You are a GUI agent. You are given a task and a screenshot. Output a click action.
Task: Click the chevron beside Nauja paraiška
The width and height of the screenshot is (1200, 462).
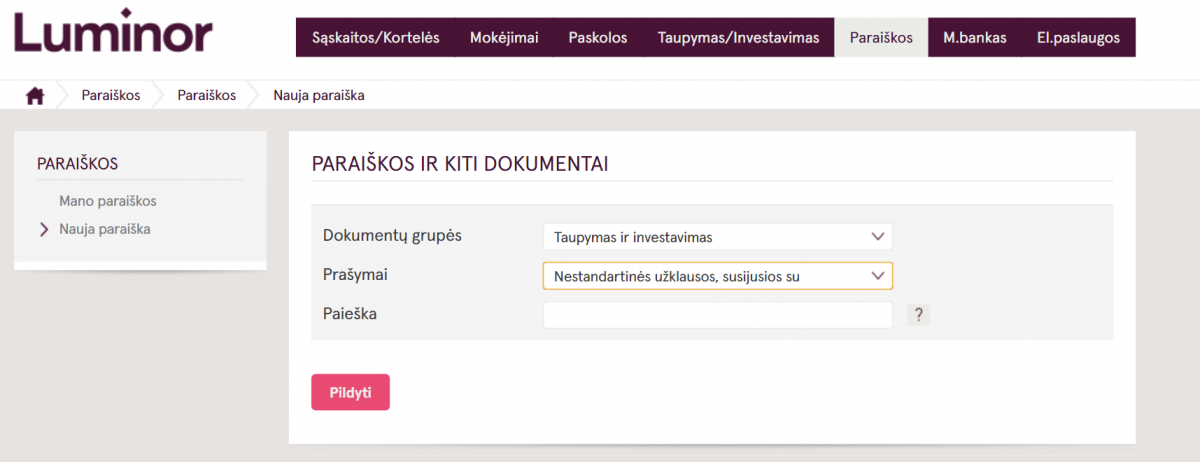43,229
